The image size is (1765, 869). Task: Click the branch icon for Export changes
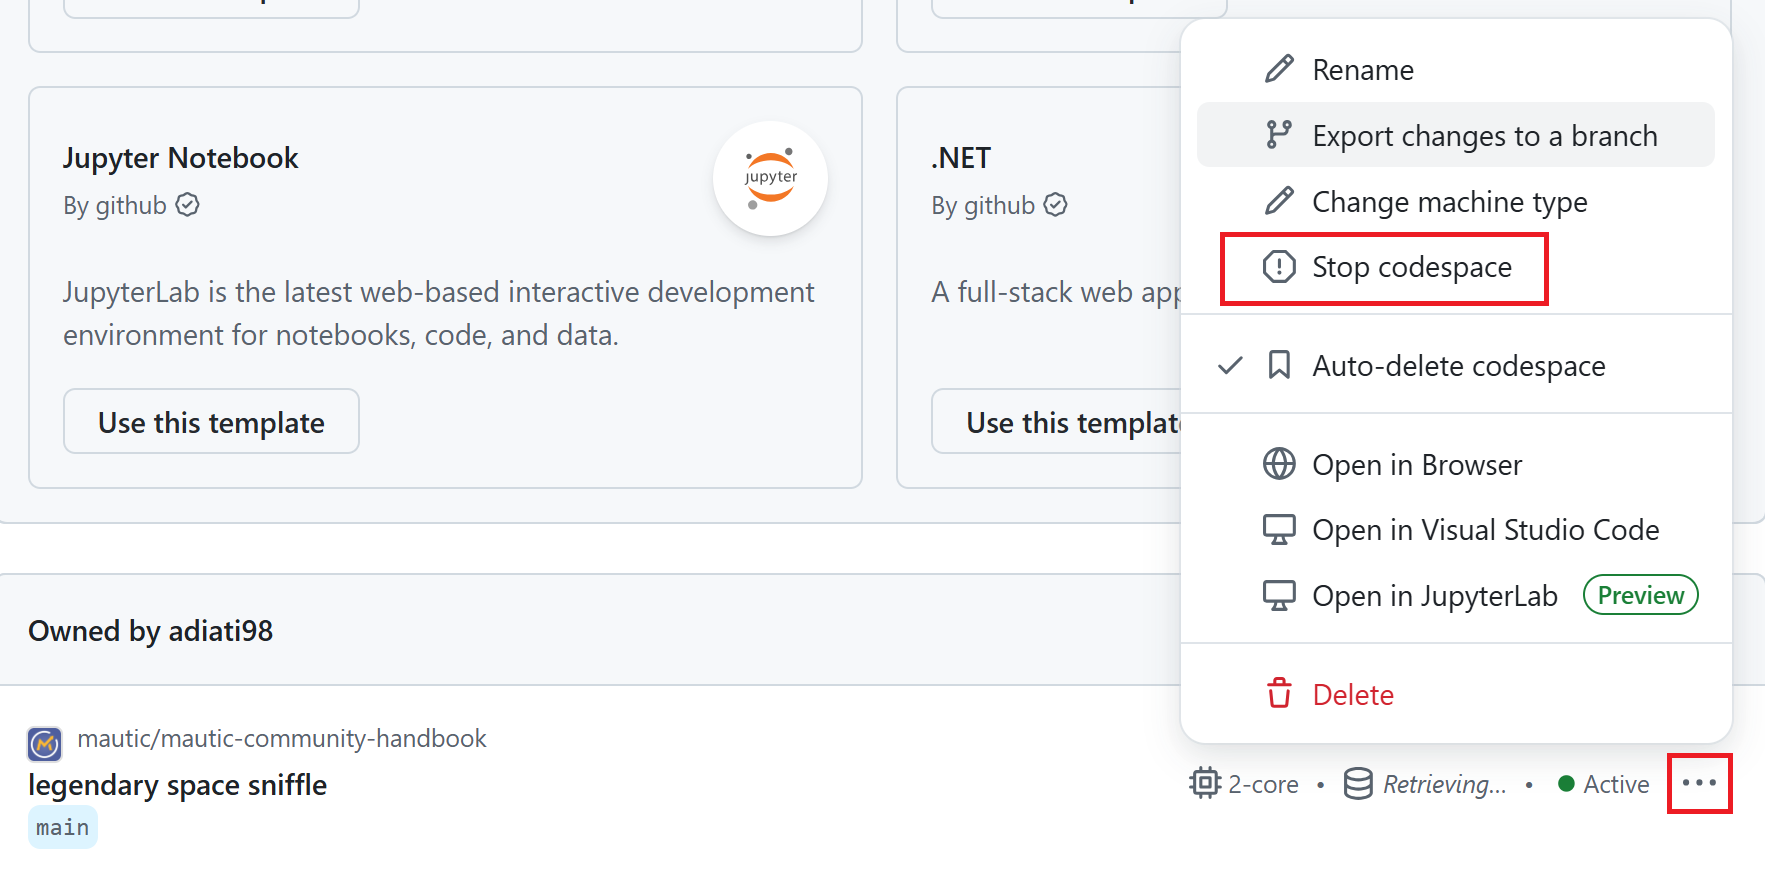point(1279,135)
